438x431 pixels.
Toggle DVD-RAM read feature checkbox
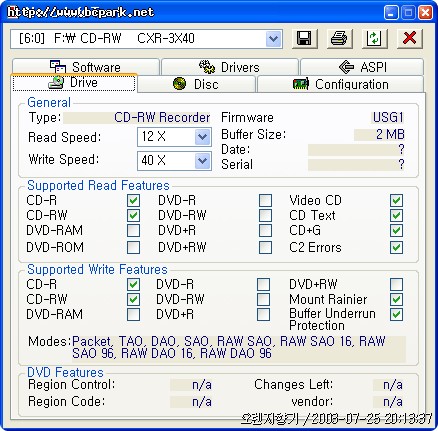(x=133, y=231)
